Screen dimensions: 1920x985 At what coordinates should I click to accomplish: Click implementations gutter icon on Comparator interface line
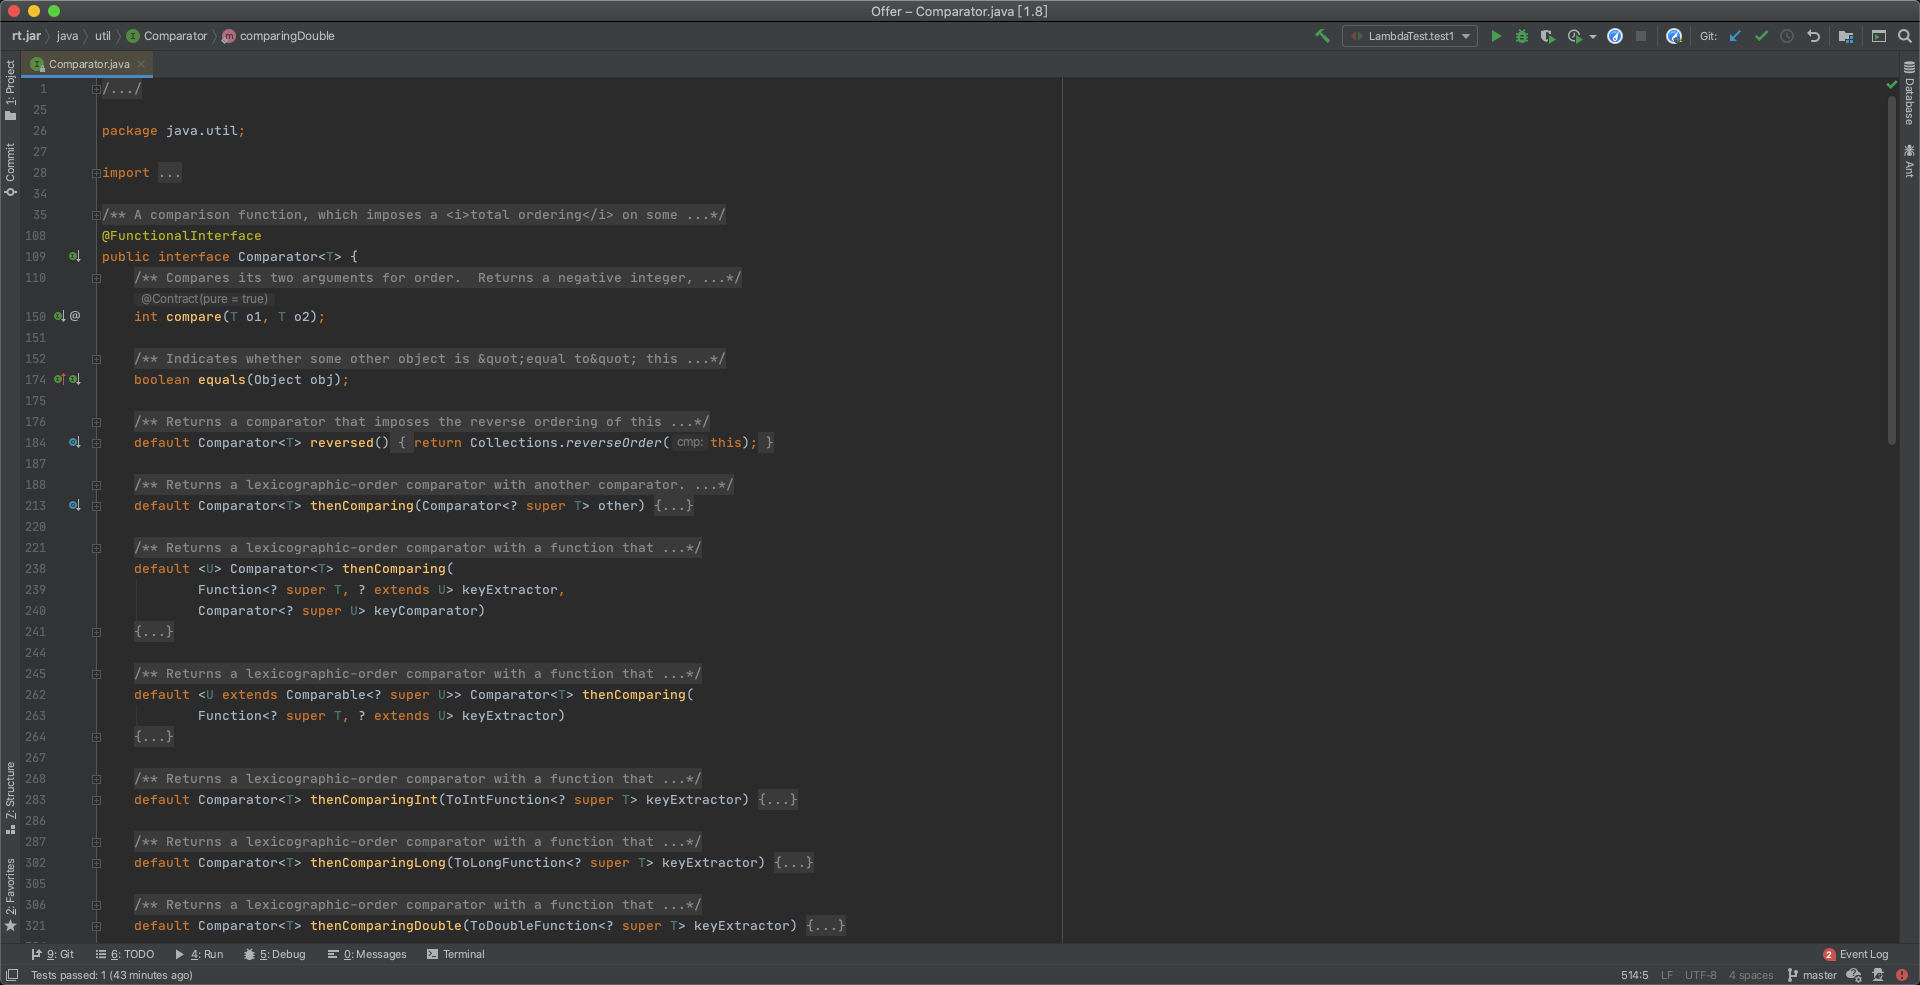(74, 257)
